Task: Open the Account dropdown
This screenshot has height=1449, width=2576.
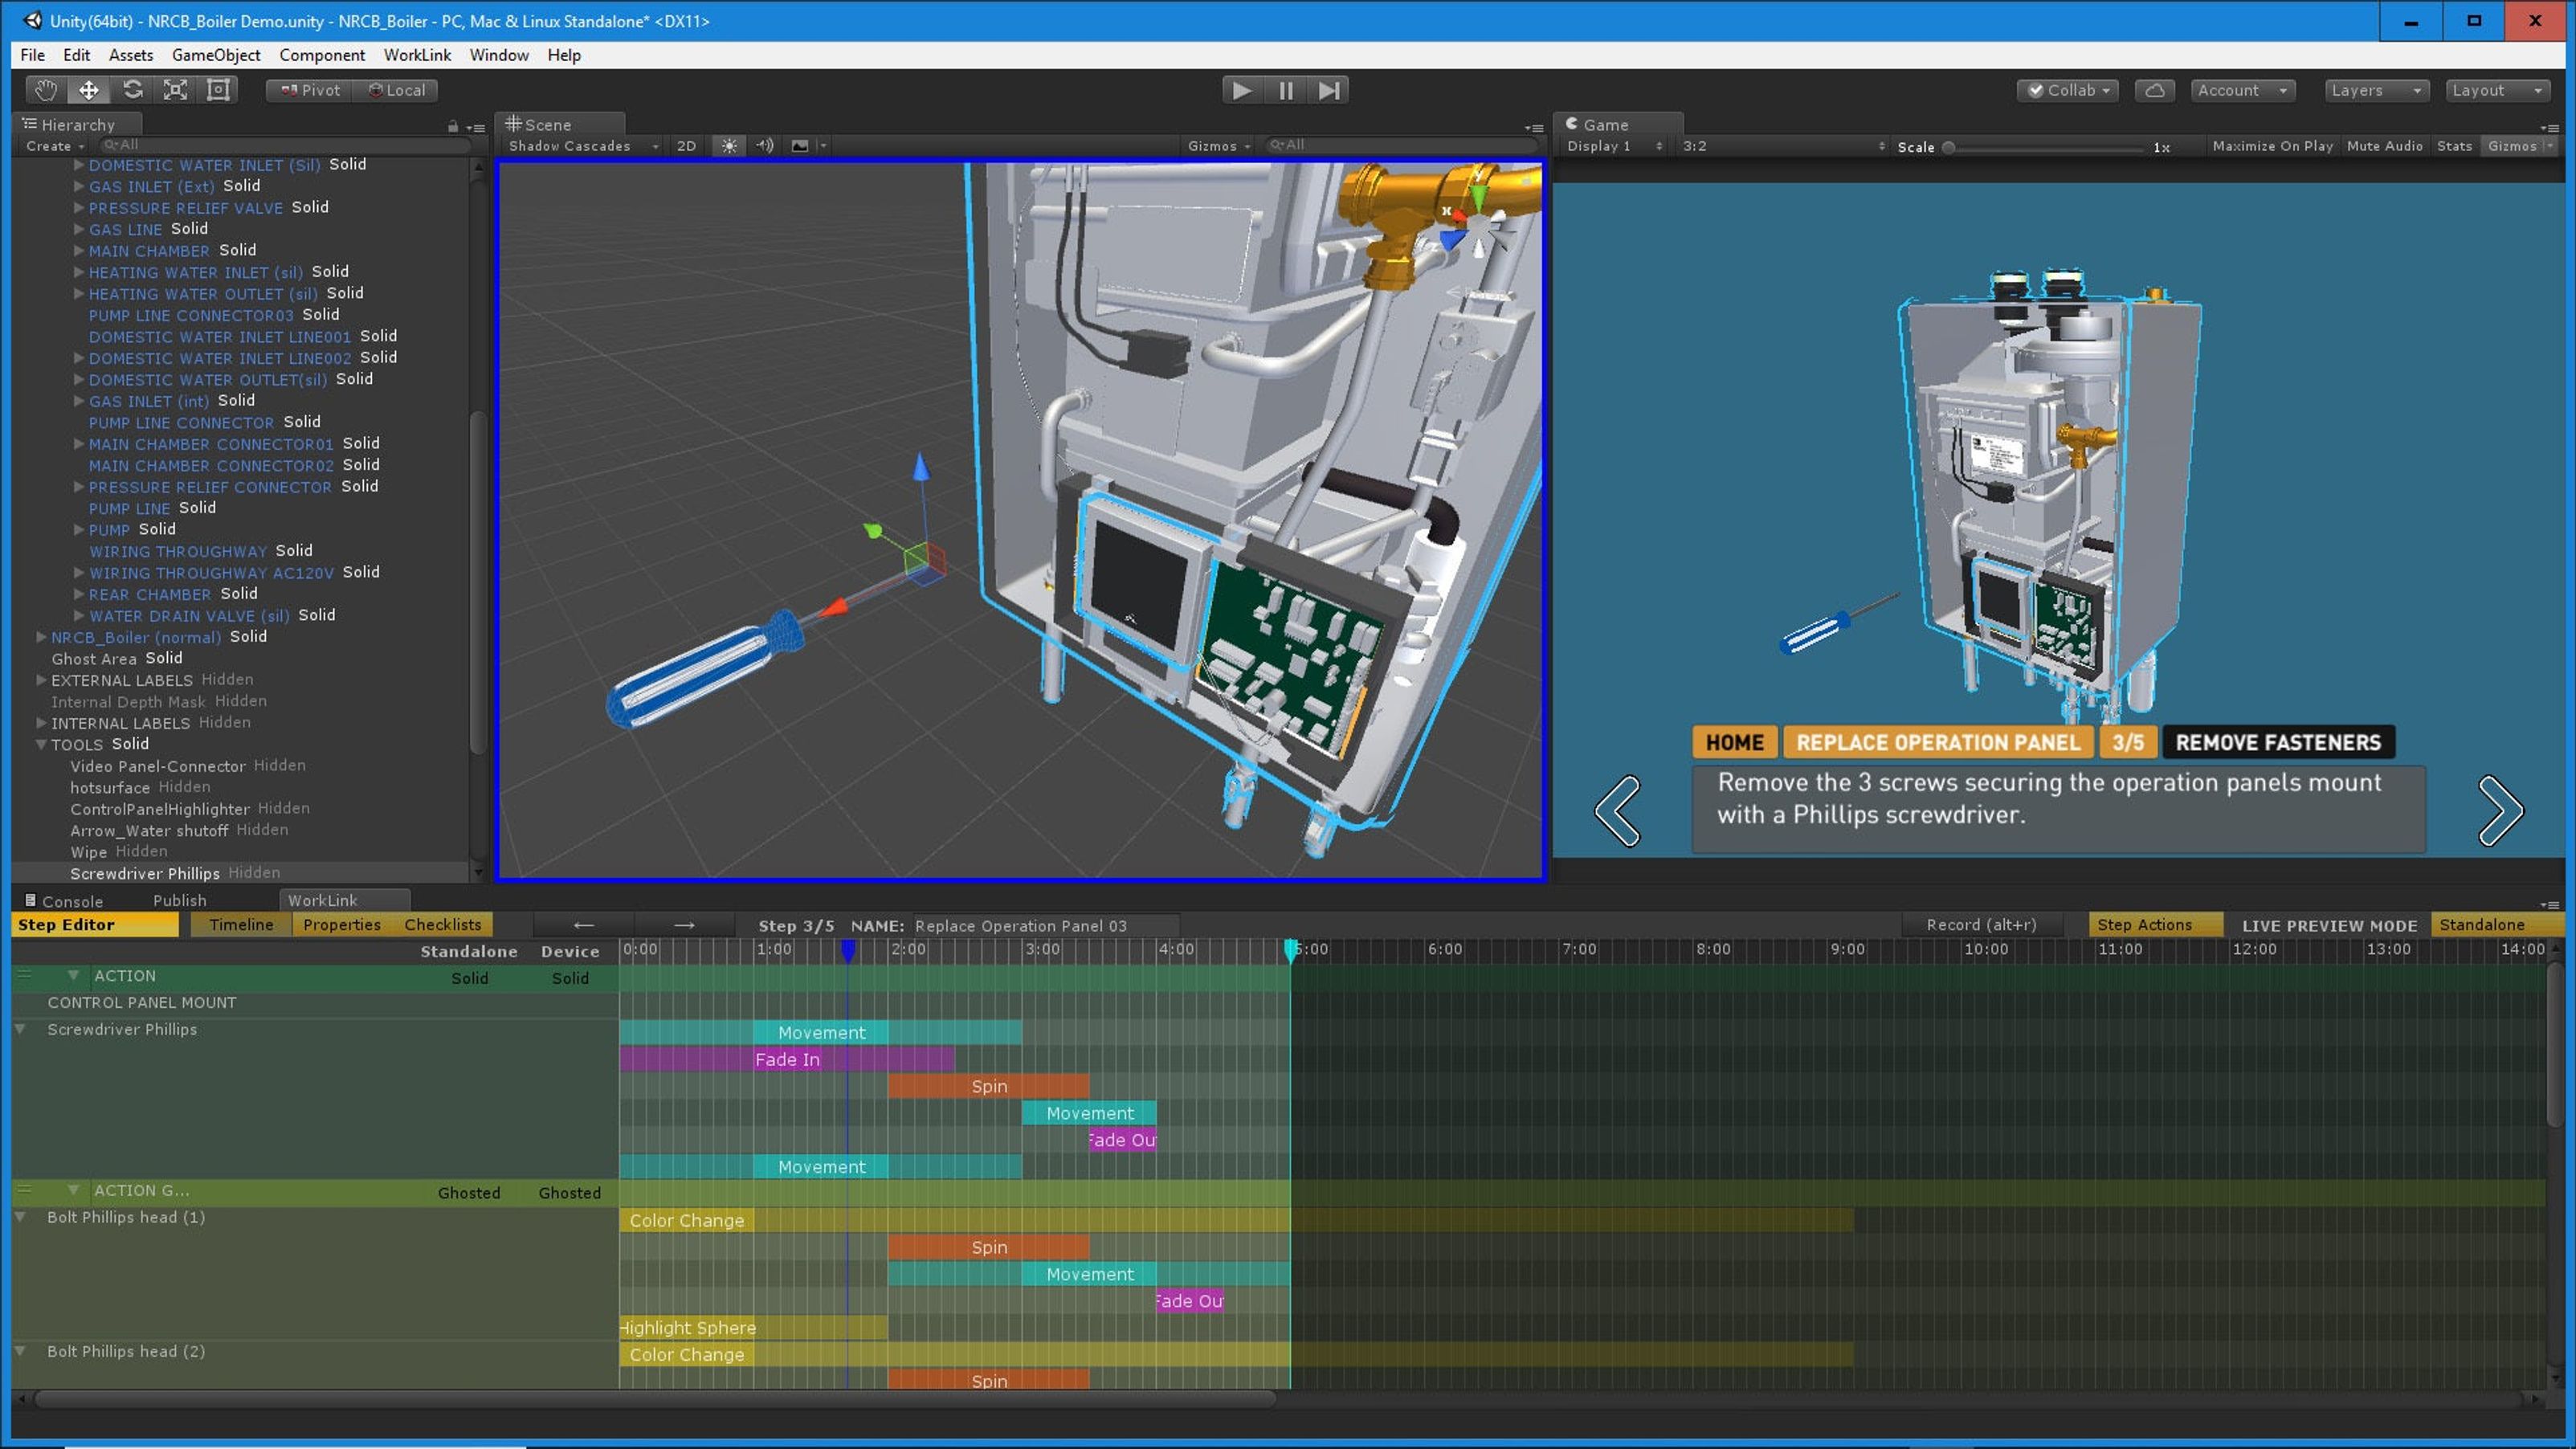Action: (2242, 90)
